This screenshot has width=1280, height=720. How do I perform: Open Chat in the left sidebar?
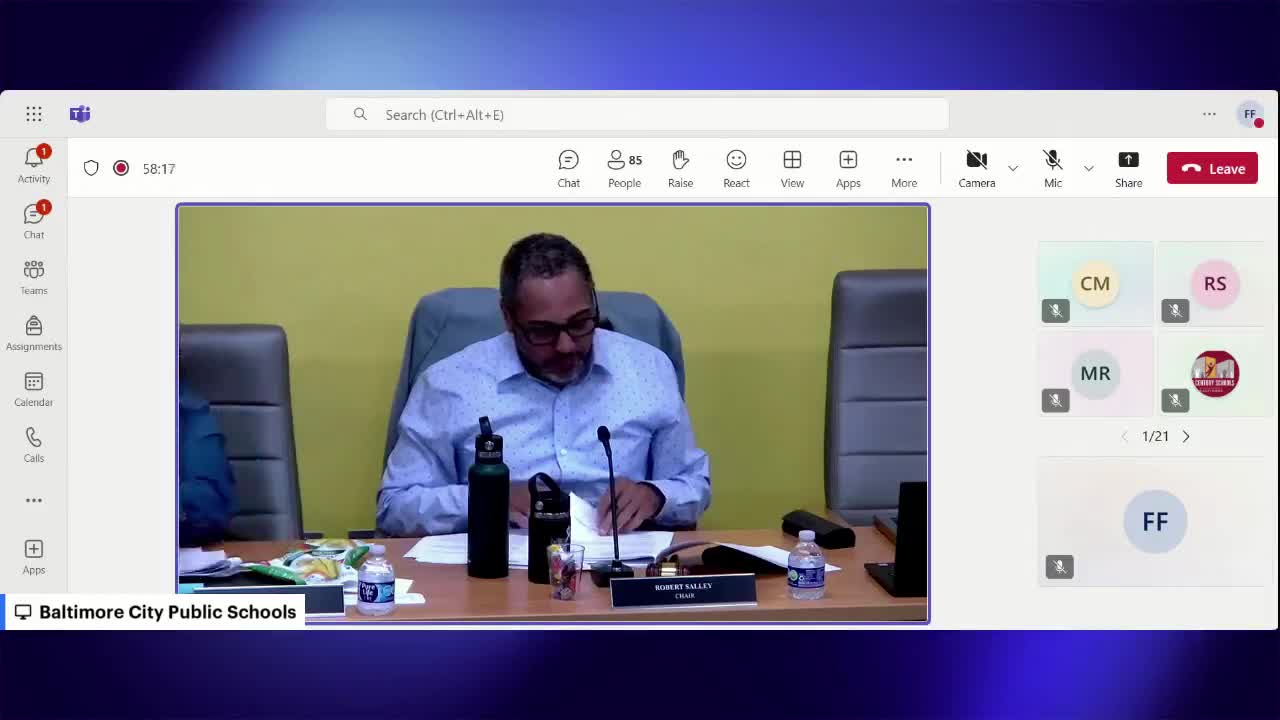[34, 220]
